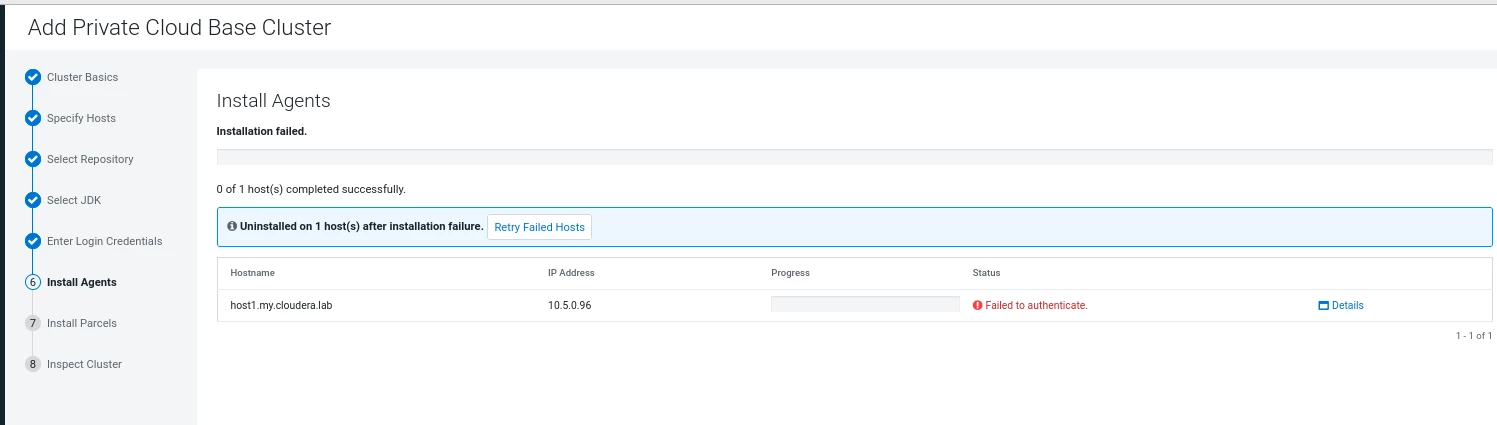Go to Cluster Basics step
Screen dimensions: 1497x425
click(82, 77)
